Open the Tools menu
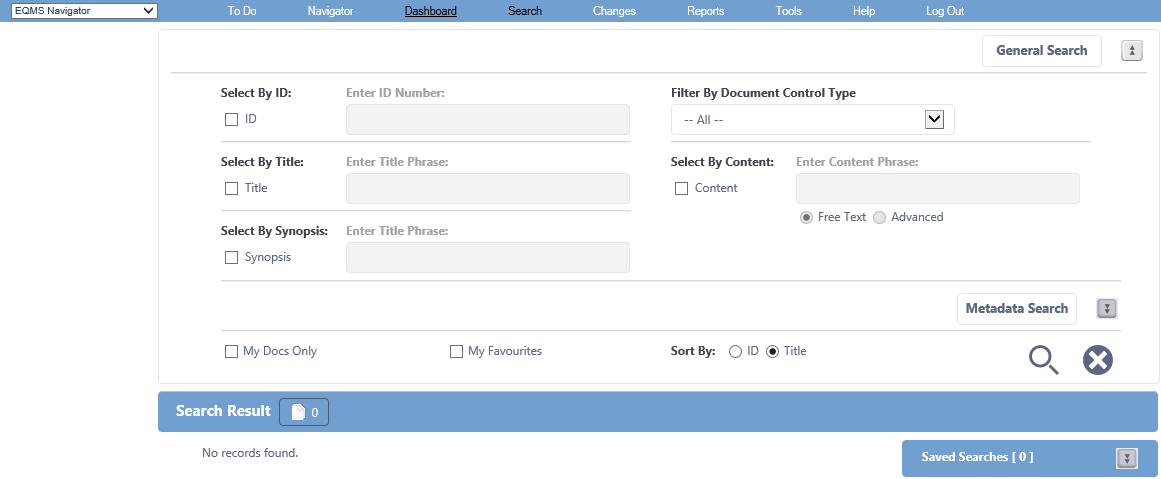Viewport: 1161px width, 479px height. pos(789,11)
